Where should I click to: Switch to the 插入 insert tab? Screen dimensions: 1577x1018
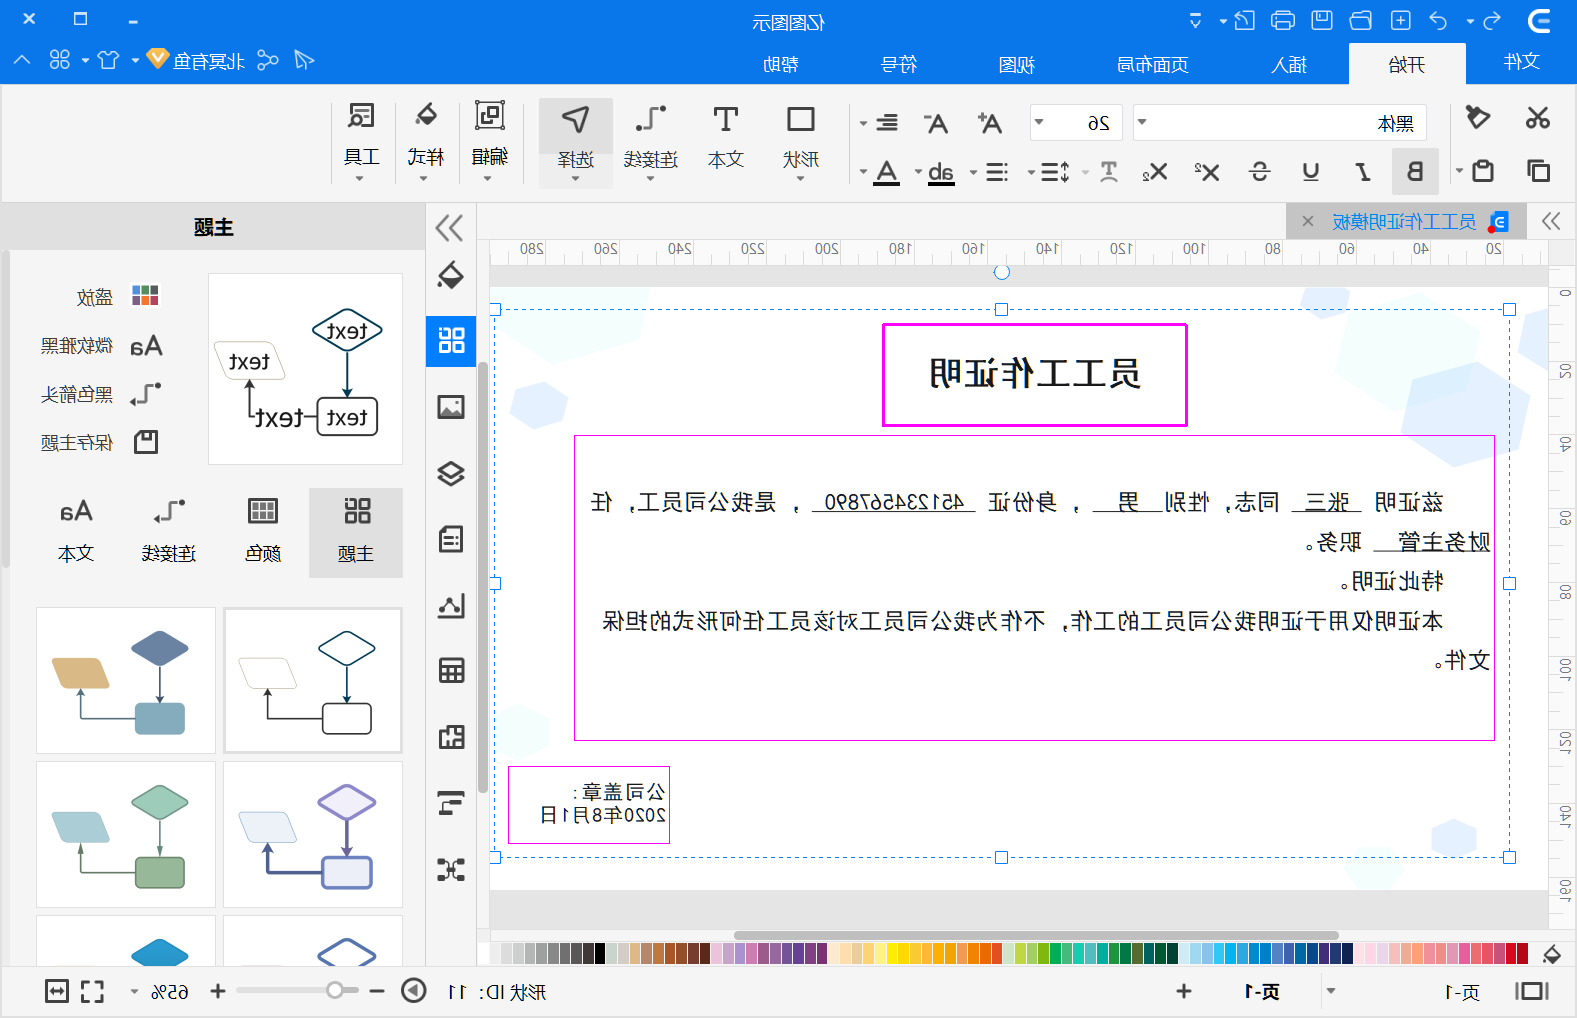coord(1289,64)
